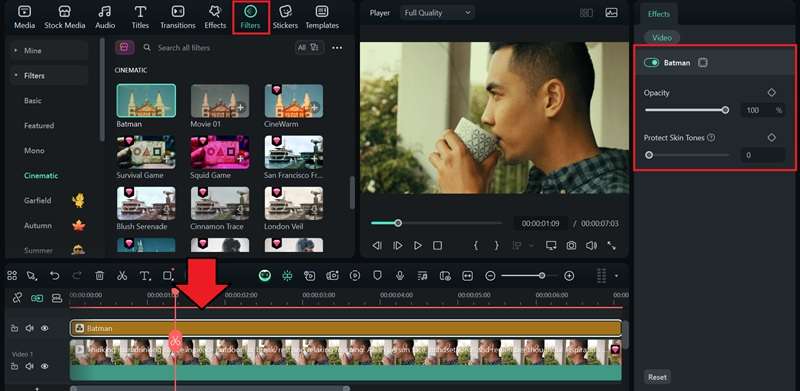Mute the Video 1 track

tap(30, 366)
